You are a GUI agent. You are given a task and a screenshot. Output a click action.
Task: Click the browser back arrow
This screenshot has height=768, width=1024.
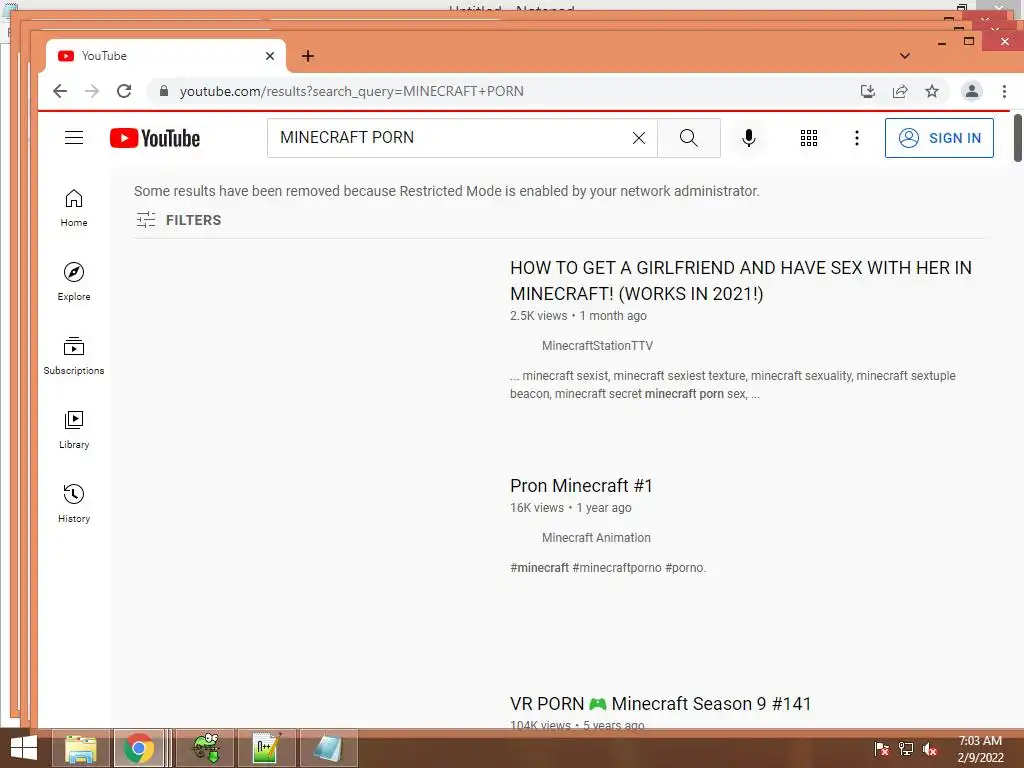[x=60, y=91]
